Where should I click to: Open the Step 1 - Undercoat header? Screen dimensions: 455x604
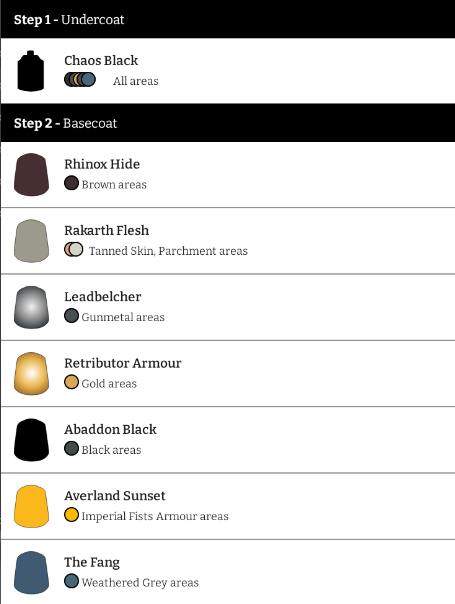[x=228, y=19]
